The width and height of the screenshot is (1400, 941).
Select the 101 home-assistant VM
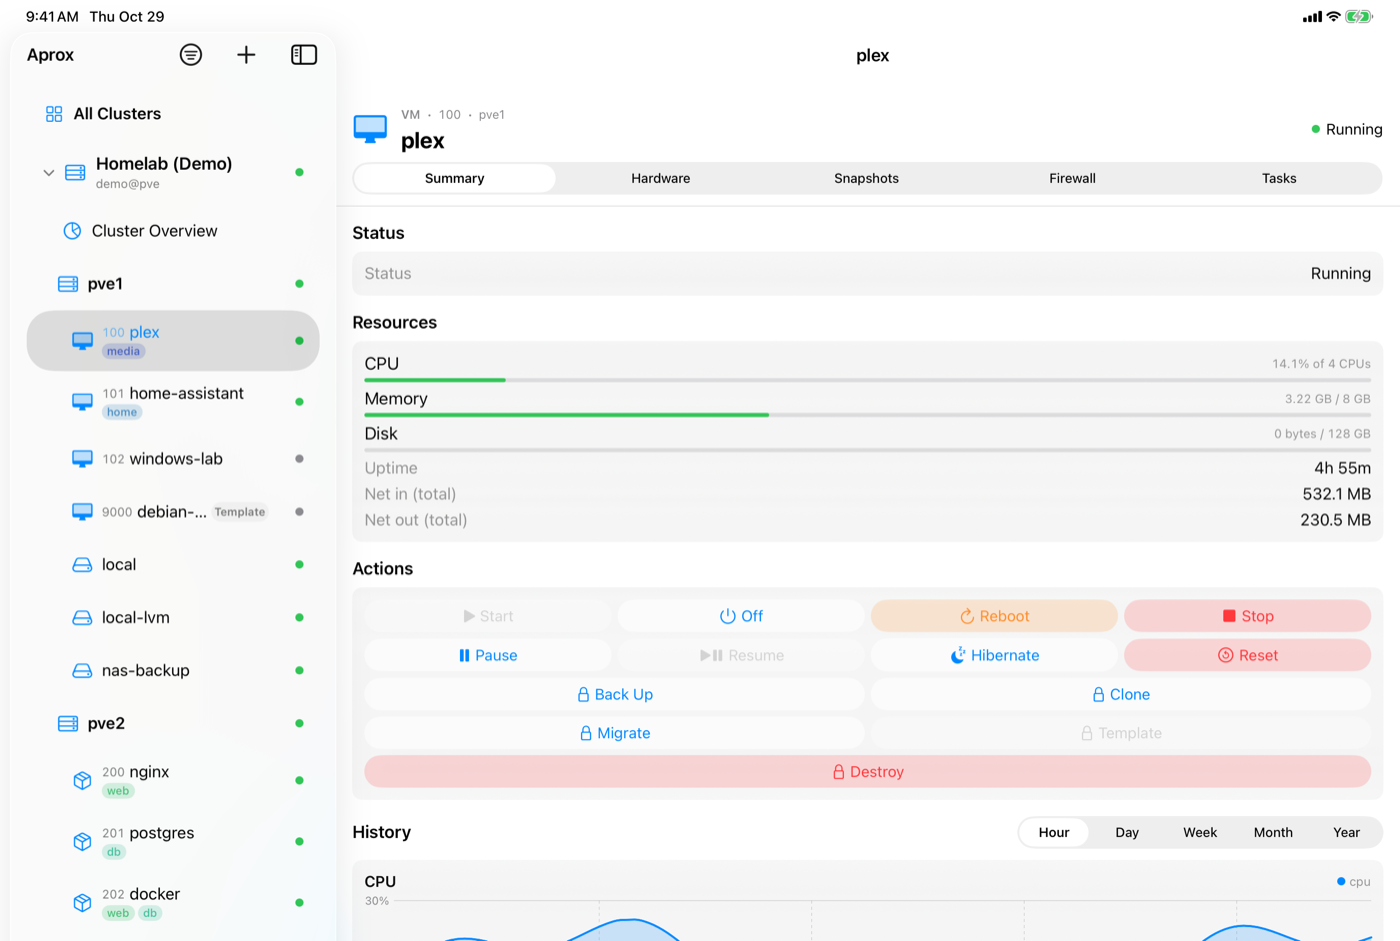173,402
